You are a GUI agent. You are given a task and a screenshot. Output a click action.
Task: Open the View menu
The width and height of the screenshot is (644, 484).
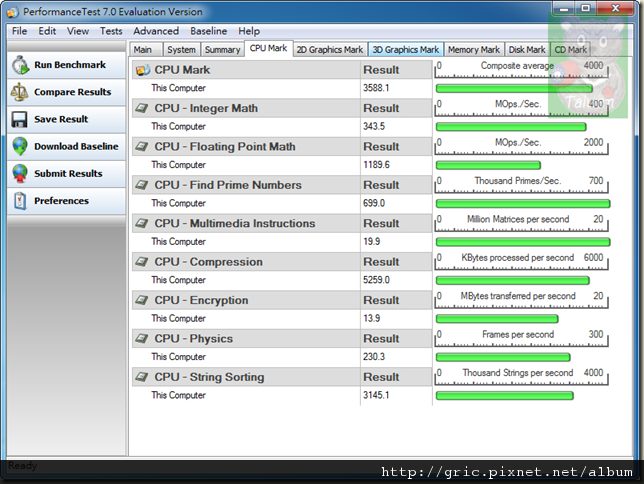coord(78,31)
